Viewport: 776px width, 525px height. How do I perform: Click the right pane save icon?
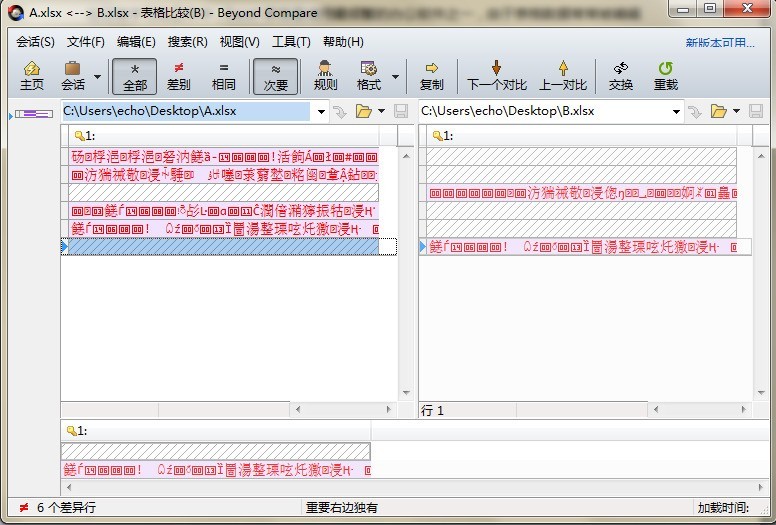tap(756, 111)
